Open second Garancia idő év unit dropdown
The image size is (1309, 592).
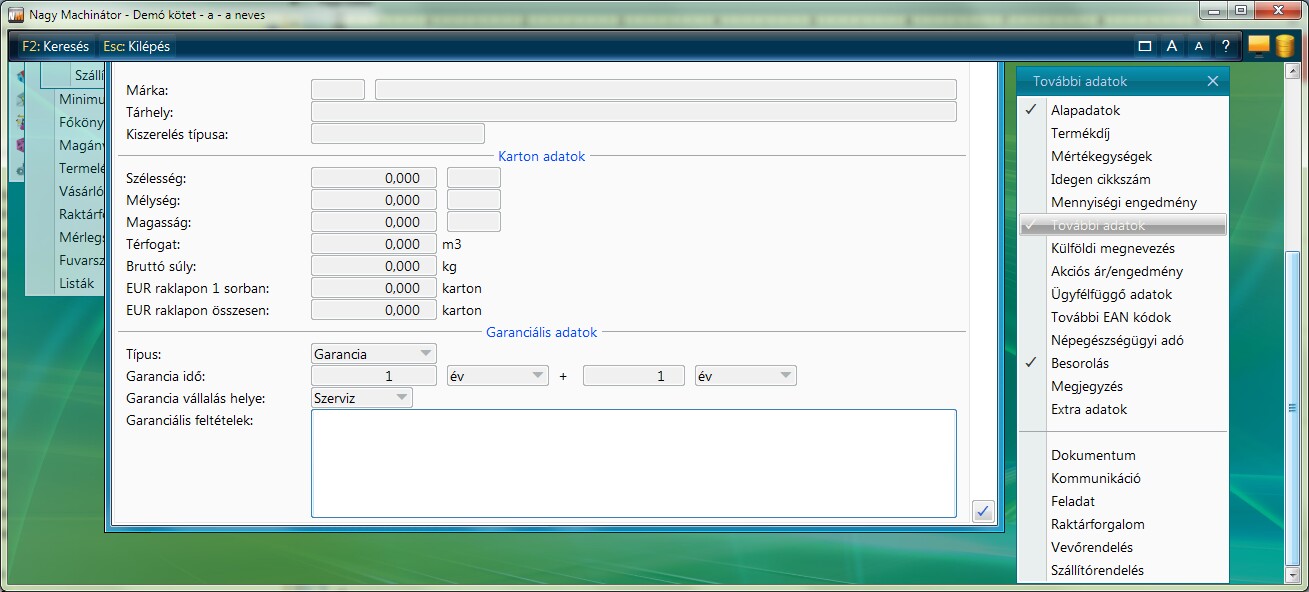pos(746,376)
